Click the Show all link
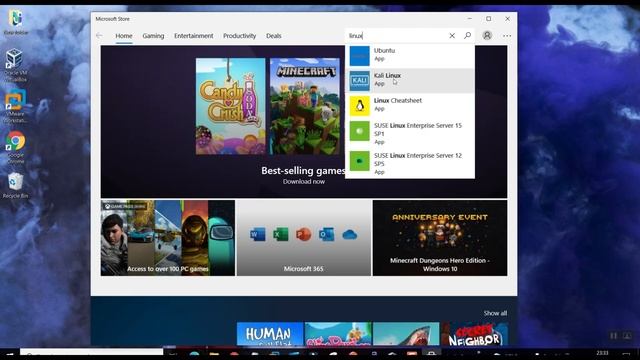Viewport: 640px width, 360px height. tap(495, 313)
